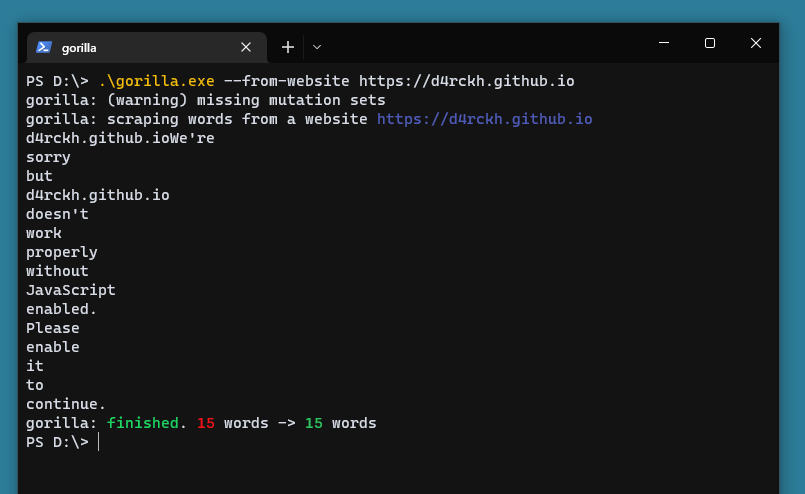The image size is (805, 494).
Task: Click the word 'continue.' in output
Action: tap(66, 404)
